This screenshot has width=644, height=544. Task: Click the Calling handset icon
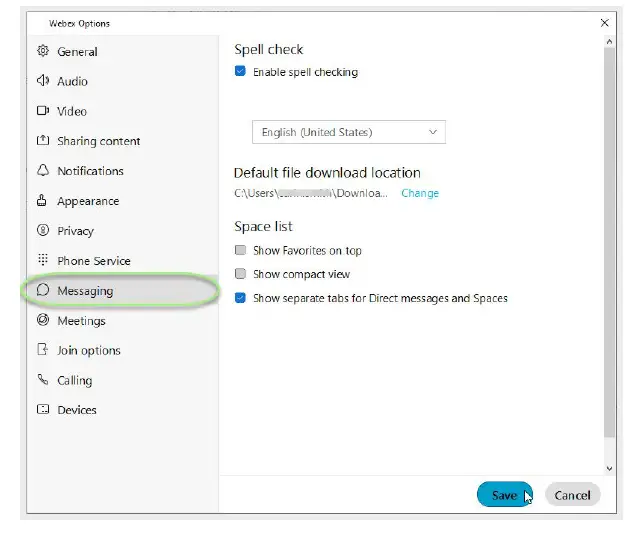[x=43, y=379]
